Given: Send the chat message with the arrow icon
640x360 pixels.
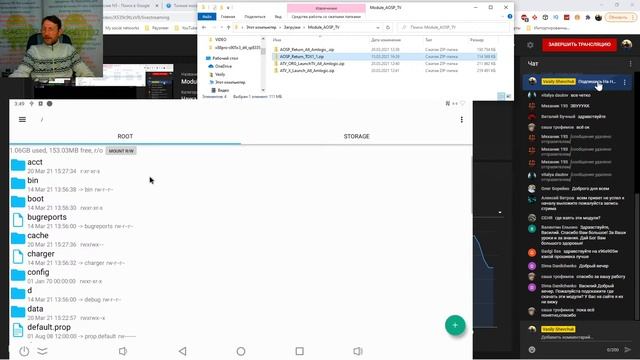Looking at the screenshot, I should tap(628, 349).
